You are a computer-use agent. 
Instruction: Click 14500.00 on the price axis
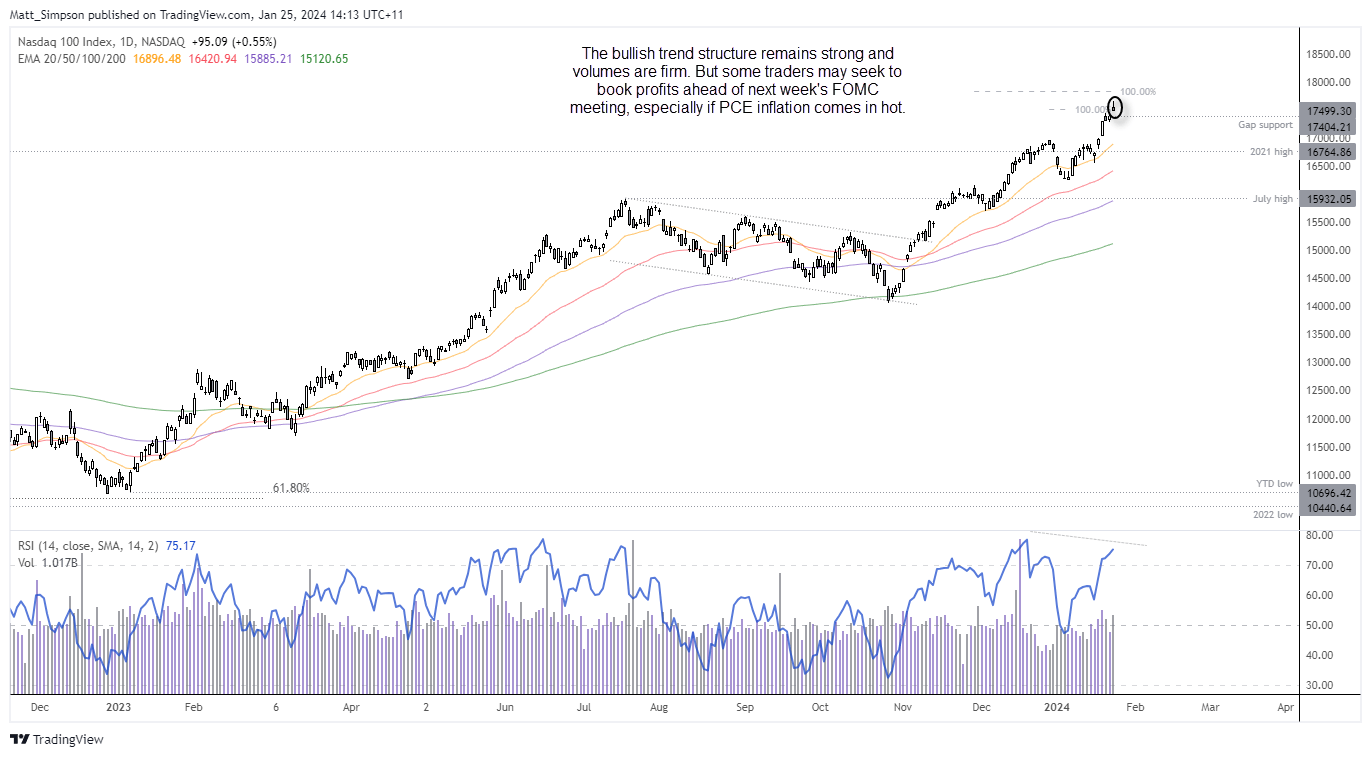tap(1328, 279)
